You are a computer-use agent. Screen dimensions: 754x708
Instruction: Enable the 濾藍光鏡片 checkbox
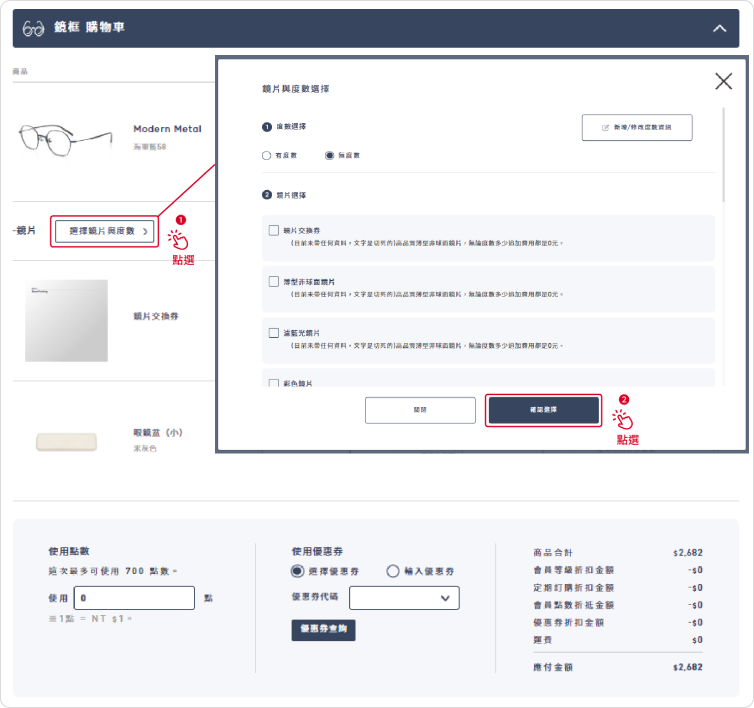[x=274, y=332]
